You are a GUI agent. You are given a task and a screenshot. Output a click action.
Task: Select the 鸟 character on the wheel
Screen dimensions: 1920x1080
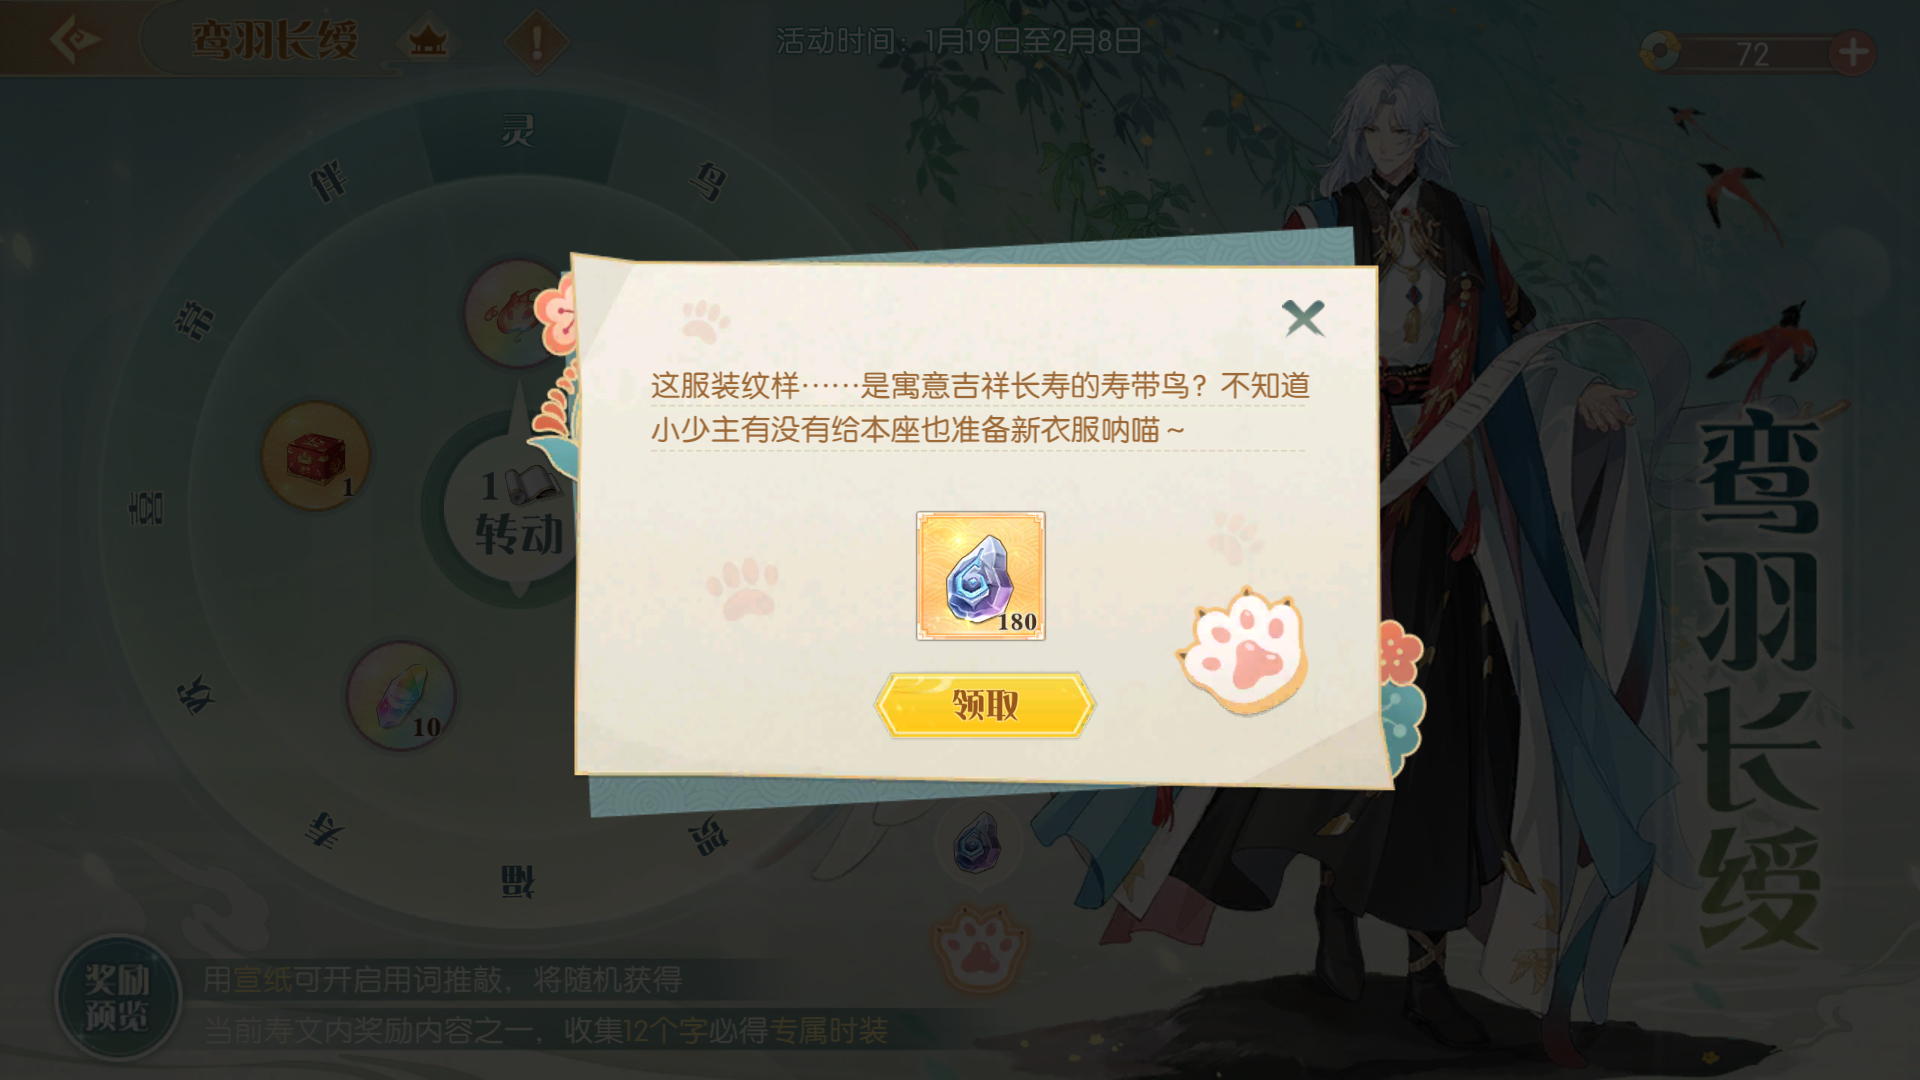point(707,181)
